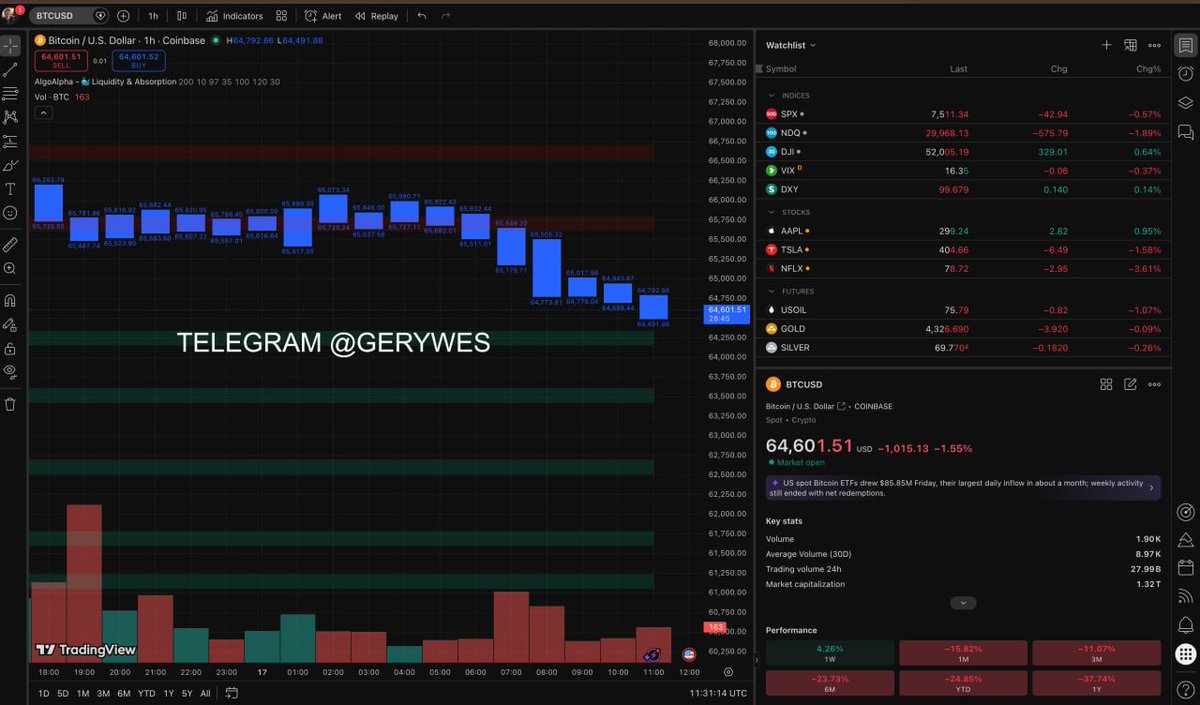Click the blue BUY 64,601.52 button
The width and height of the screenshot is (1200, 705).
(138, 61)
